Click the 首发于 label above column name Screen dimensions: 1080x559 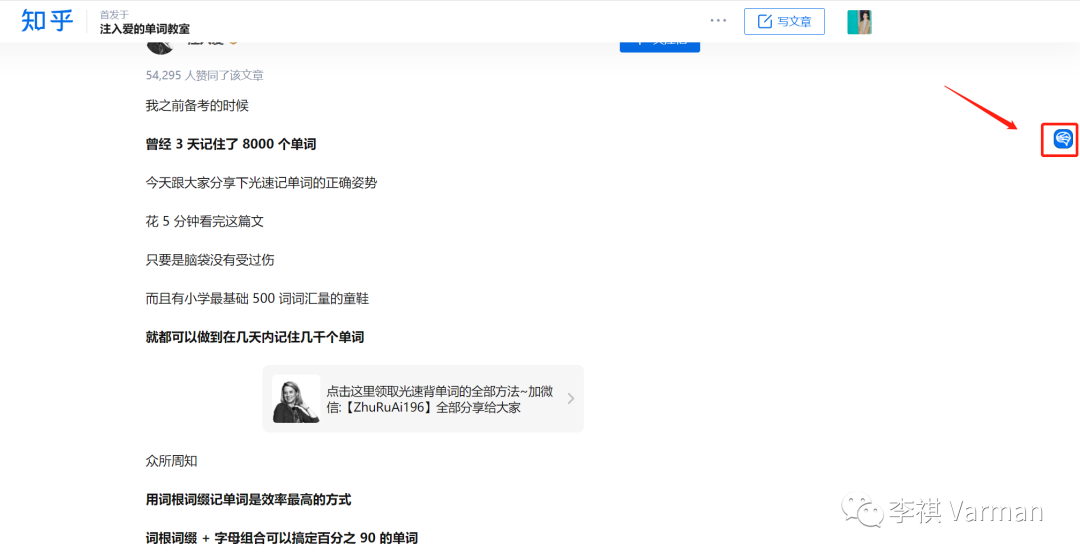(114, 14)
